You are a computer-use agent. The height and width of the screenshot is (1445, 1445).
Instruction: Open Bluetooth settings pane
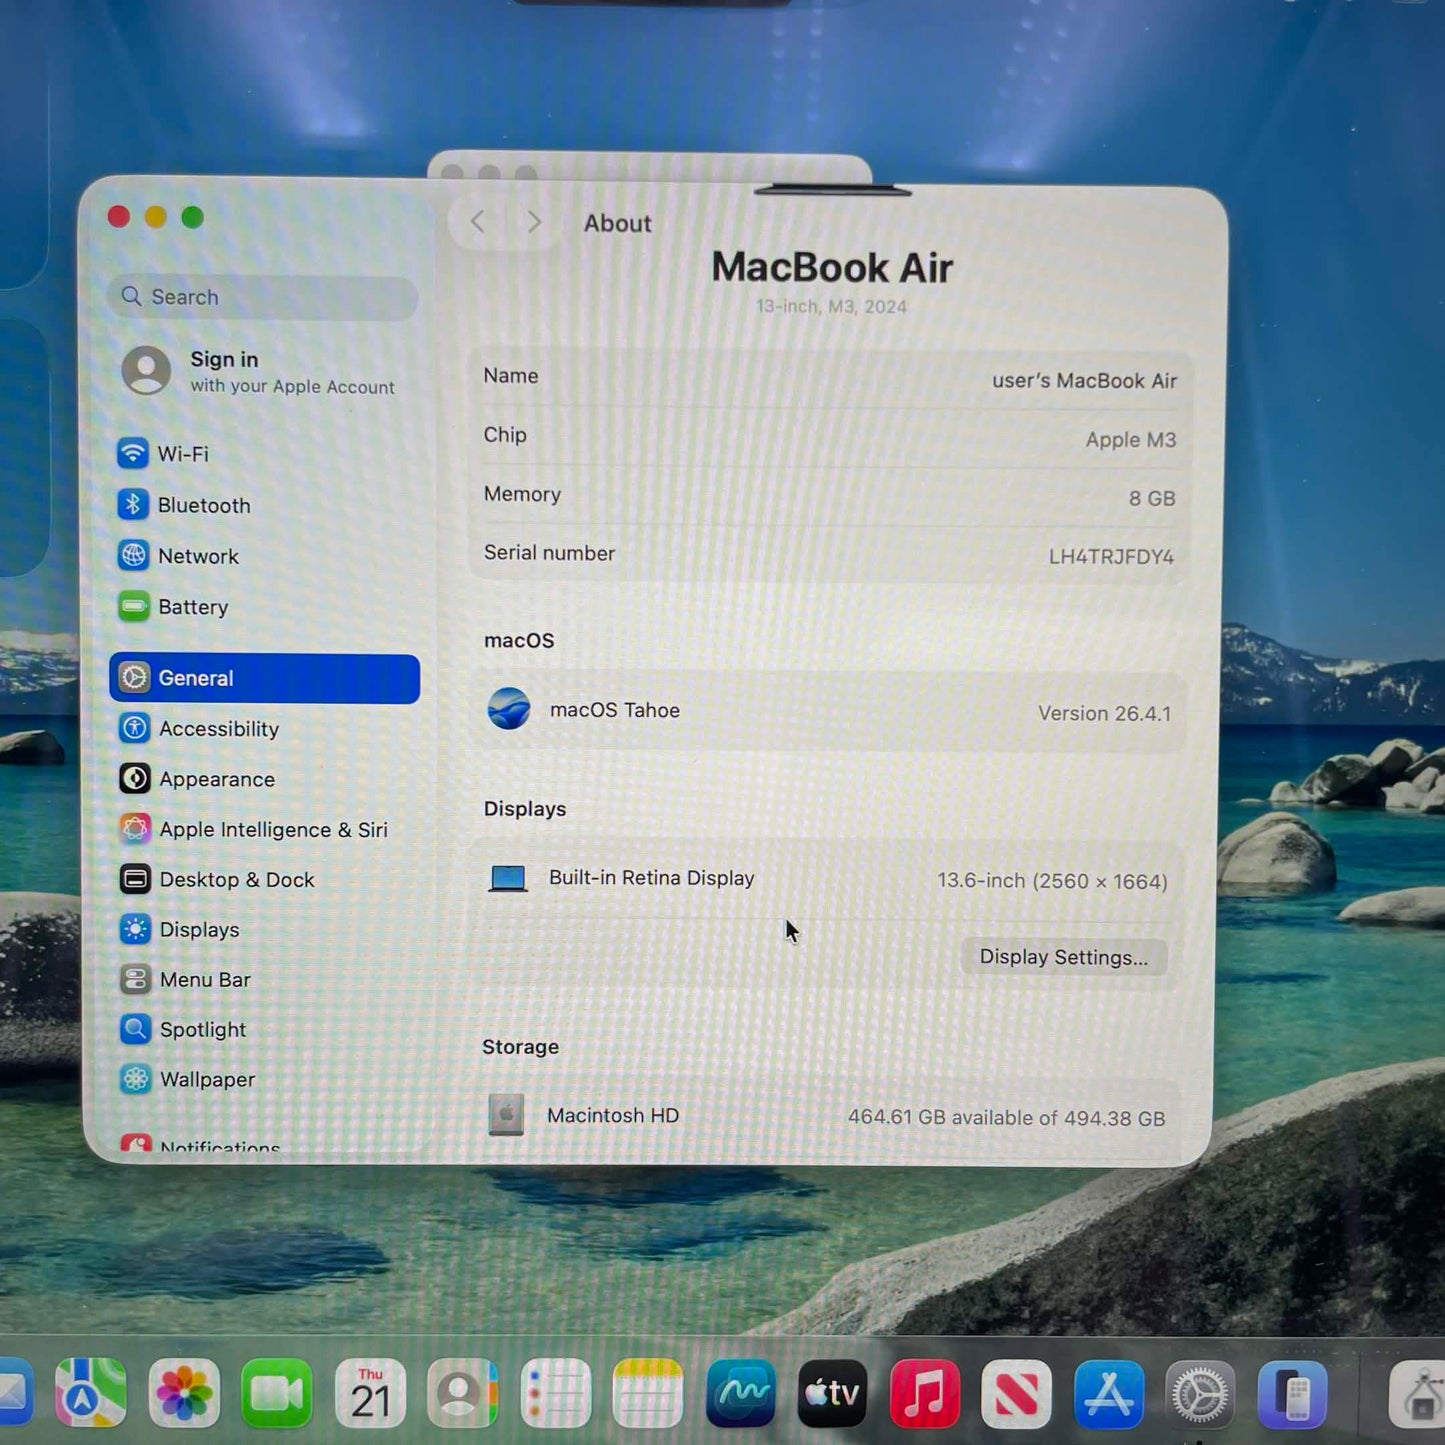[184, 504]
